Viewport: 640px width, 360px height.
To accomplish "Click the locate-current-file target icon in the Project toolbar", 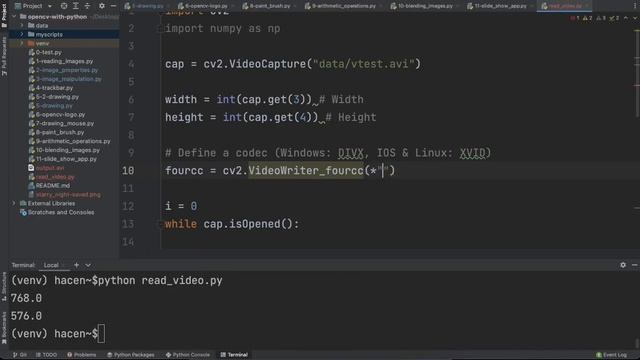I will click(64, 6).
